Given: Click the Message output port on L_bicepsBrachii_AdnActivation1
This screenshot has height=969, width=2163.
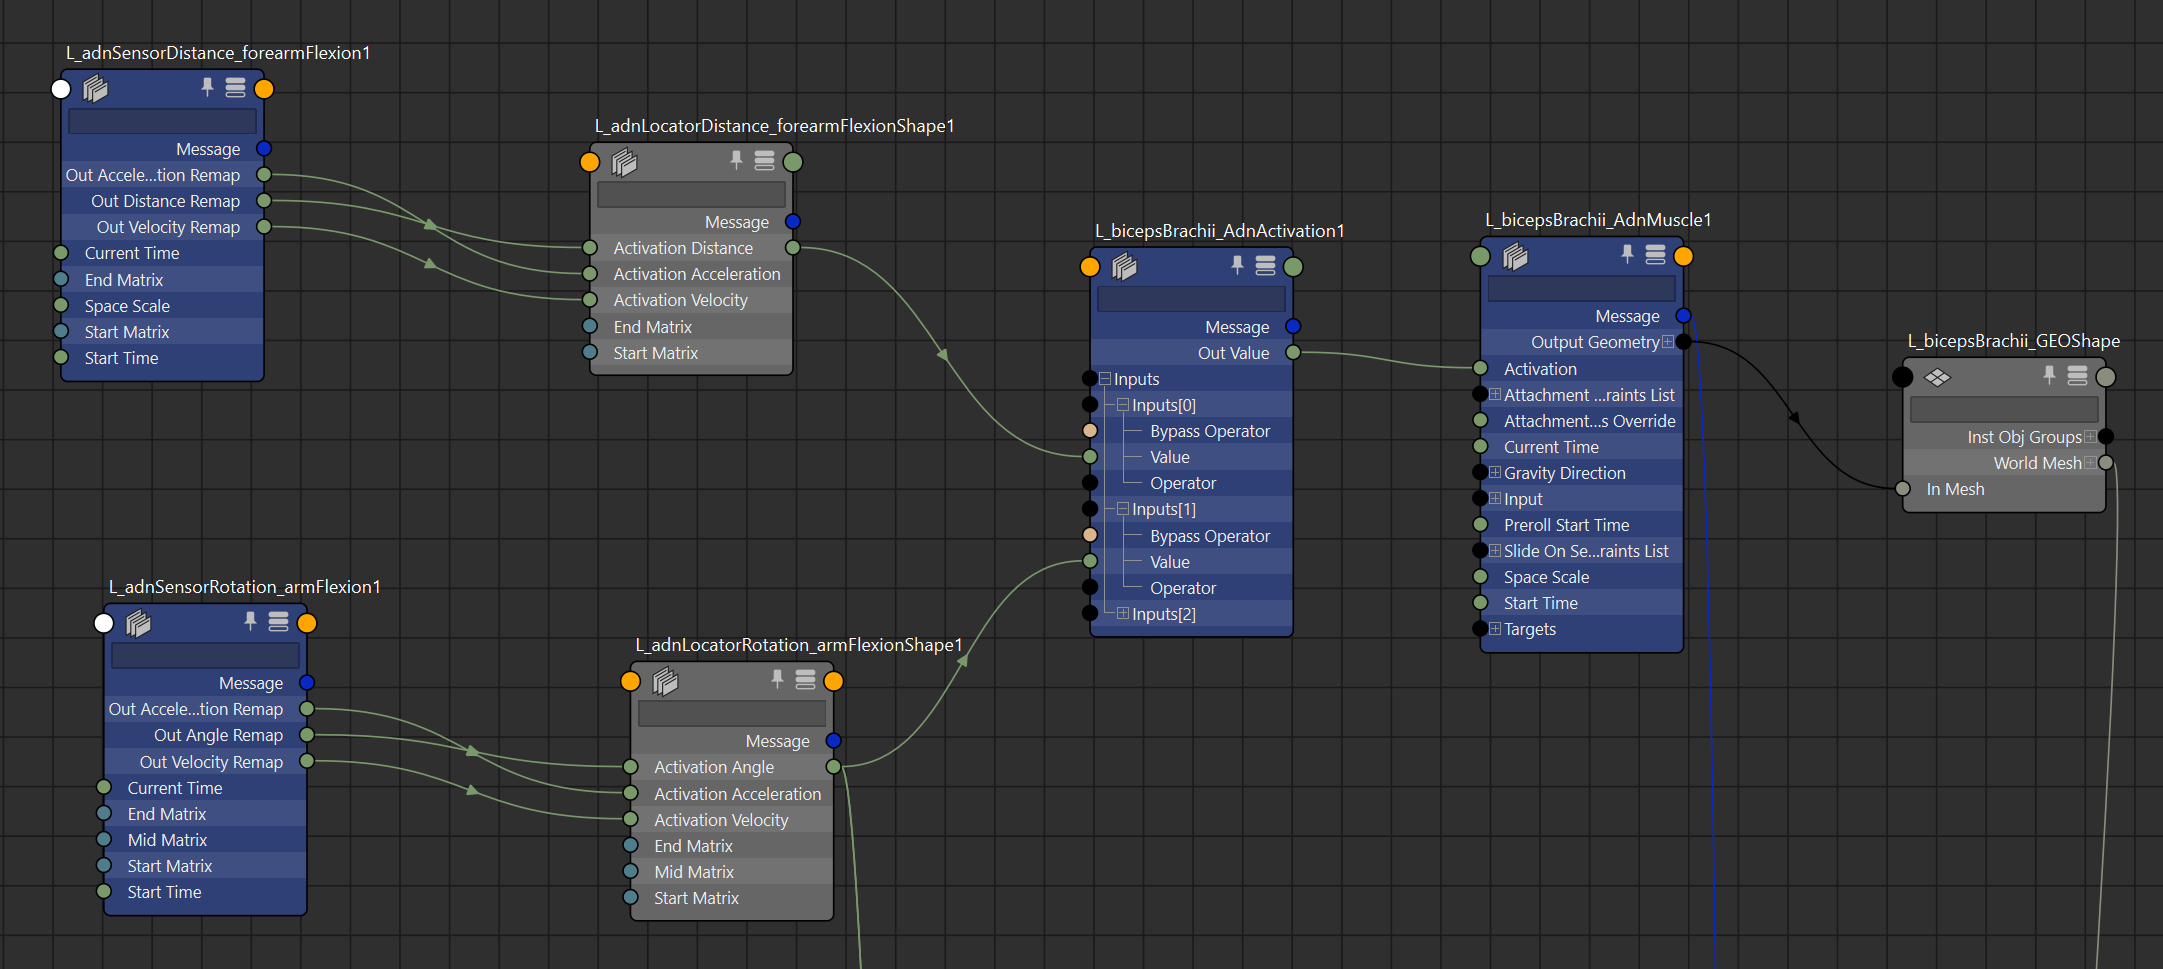Looking at the screenshot, I should click(x=1293, y=326).
